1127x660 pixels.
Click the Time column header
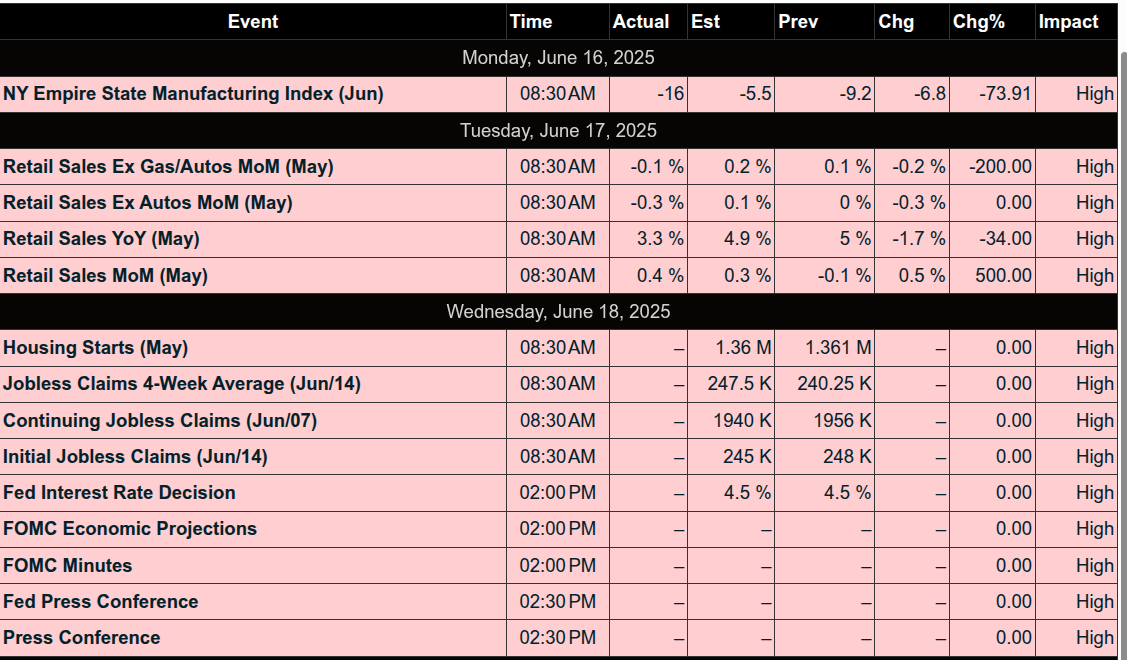click(530, 22)
